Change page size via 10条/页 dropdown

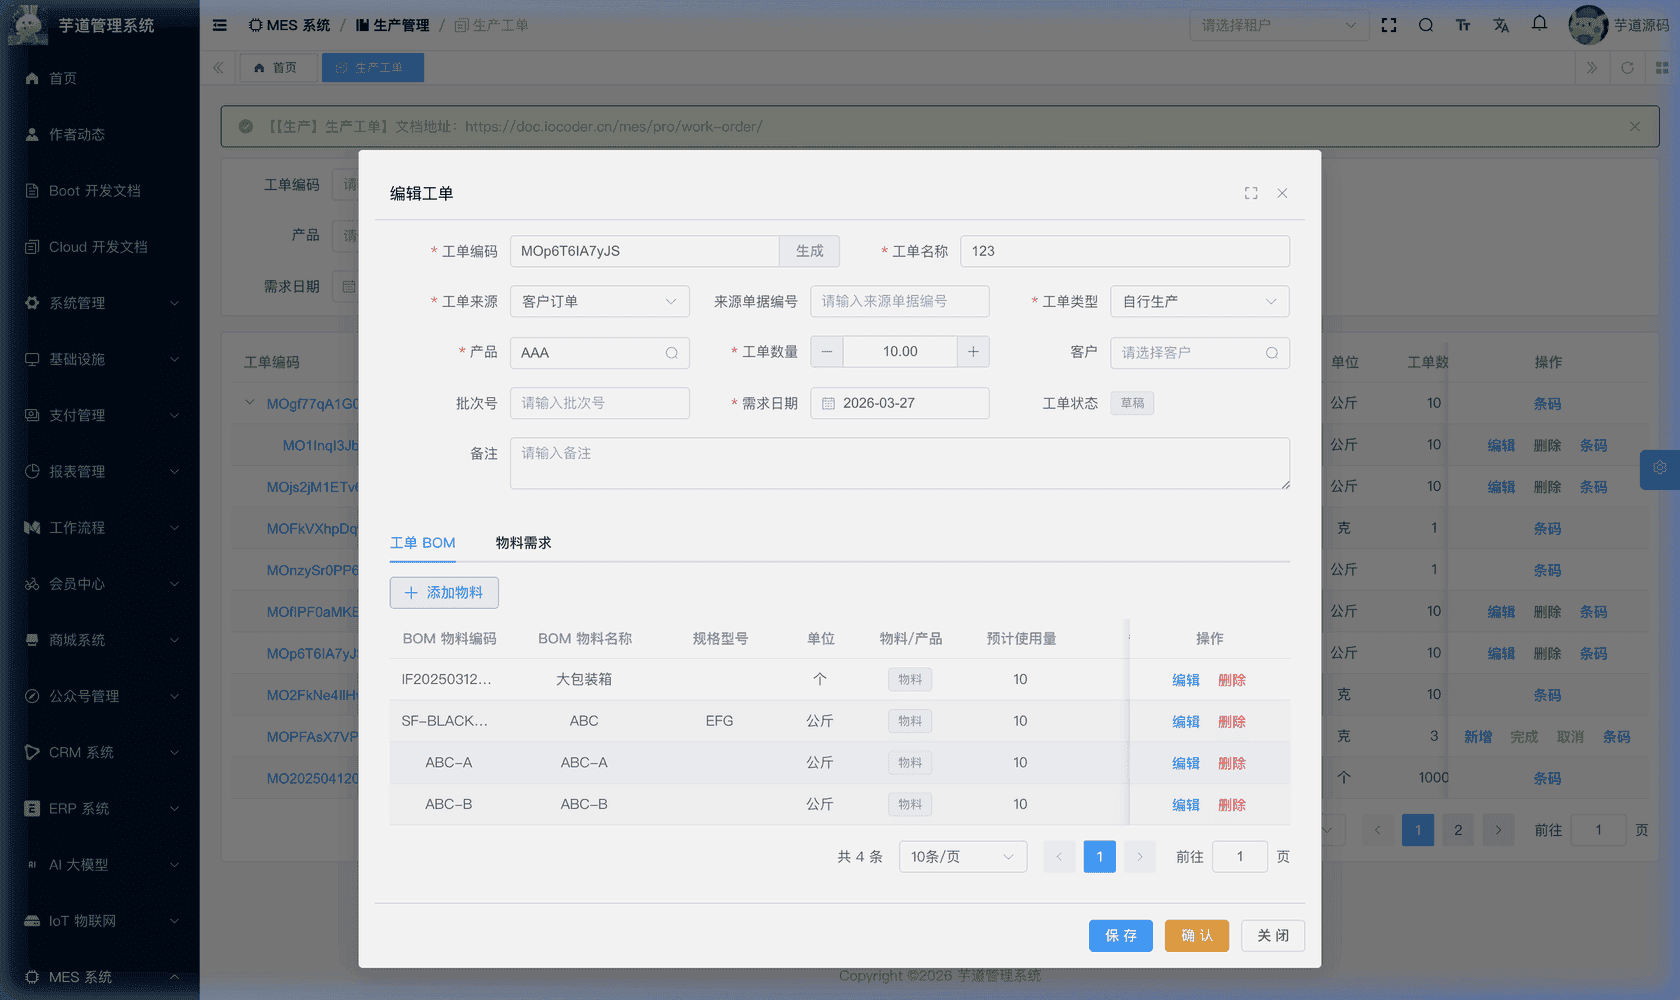pos(962,856)
